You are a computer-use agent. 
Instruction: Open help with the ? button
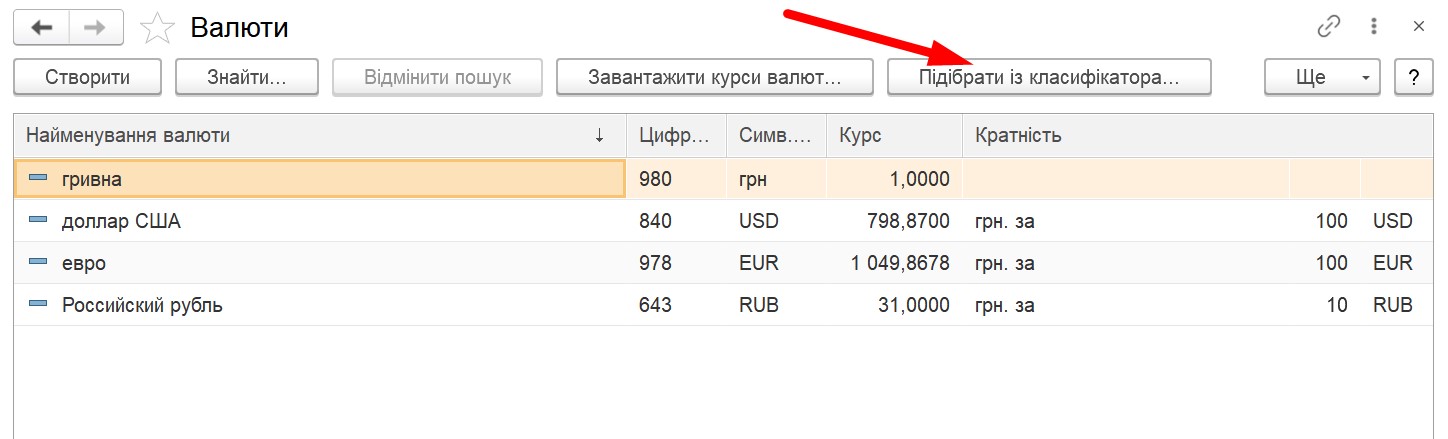pos(1414,77)
